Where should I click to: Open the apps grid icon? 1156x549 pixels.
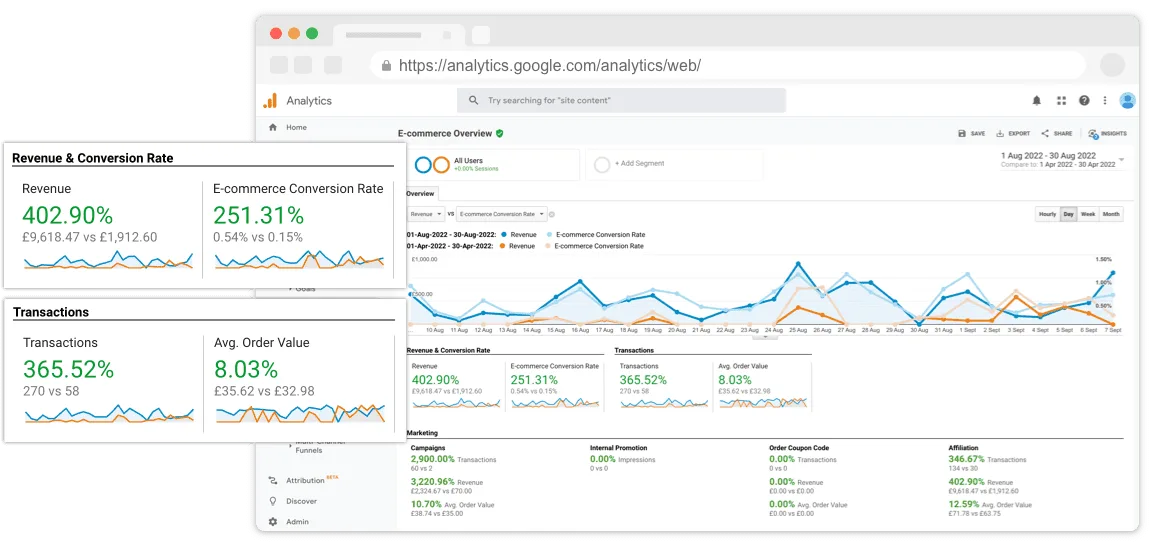1062,100
